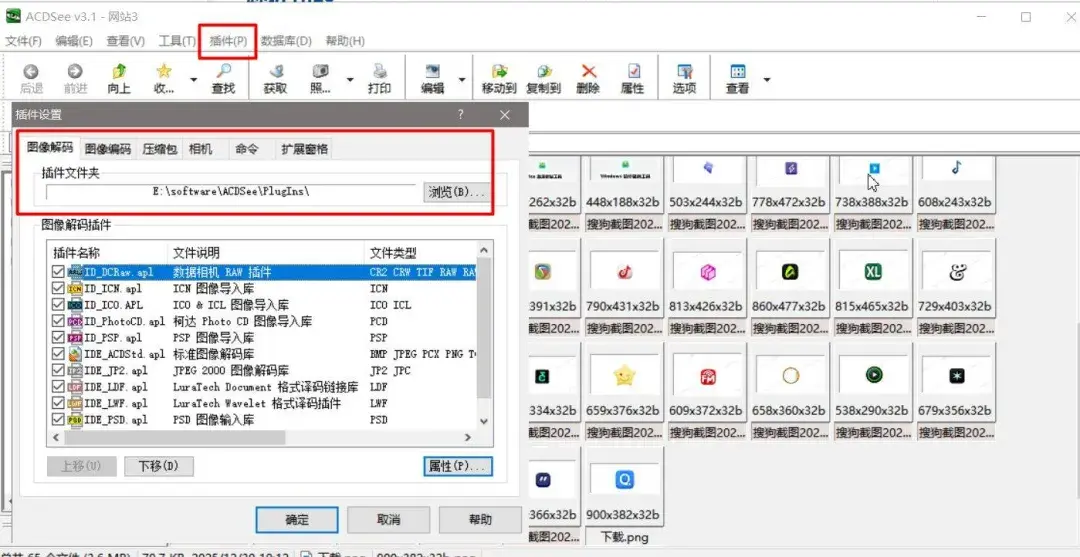Click the help question mark in plugin dialog
Screen dimensions: 1080x557
click(x=461, y=115)
